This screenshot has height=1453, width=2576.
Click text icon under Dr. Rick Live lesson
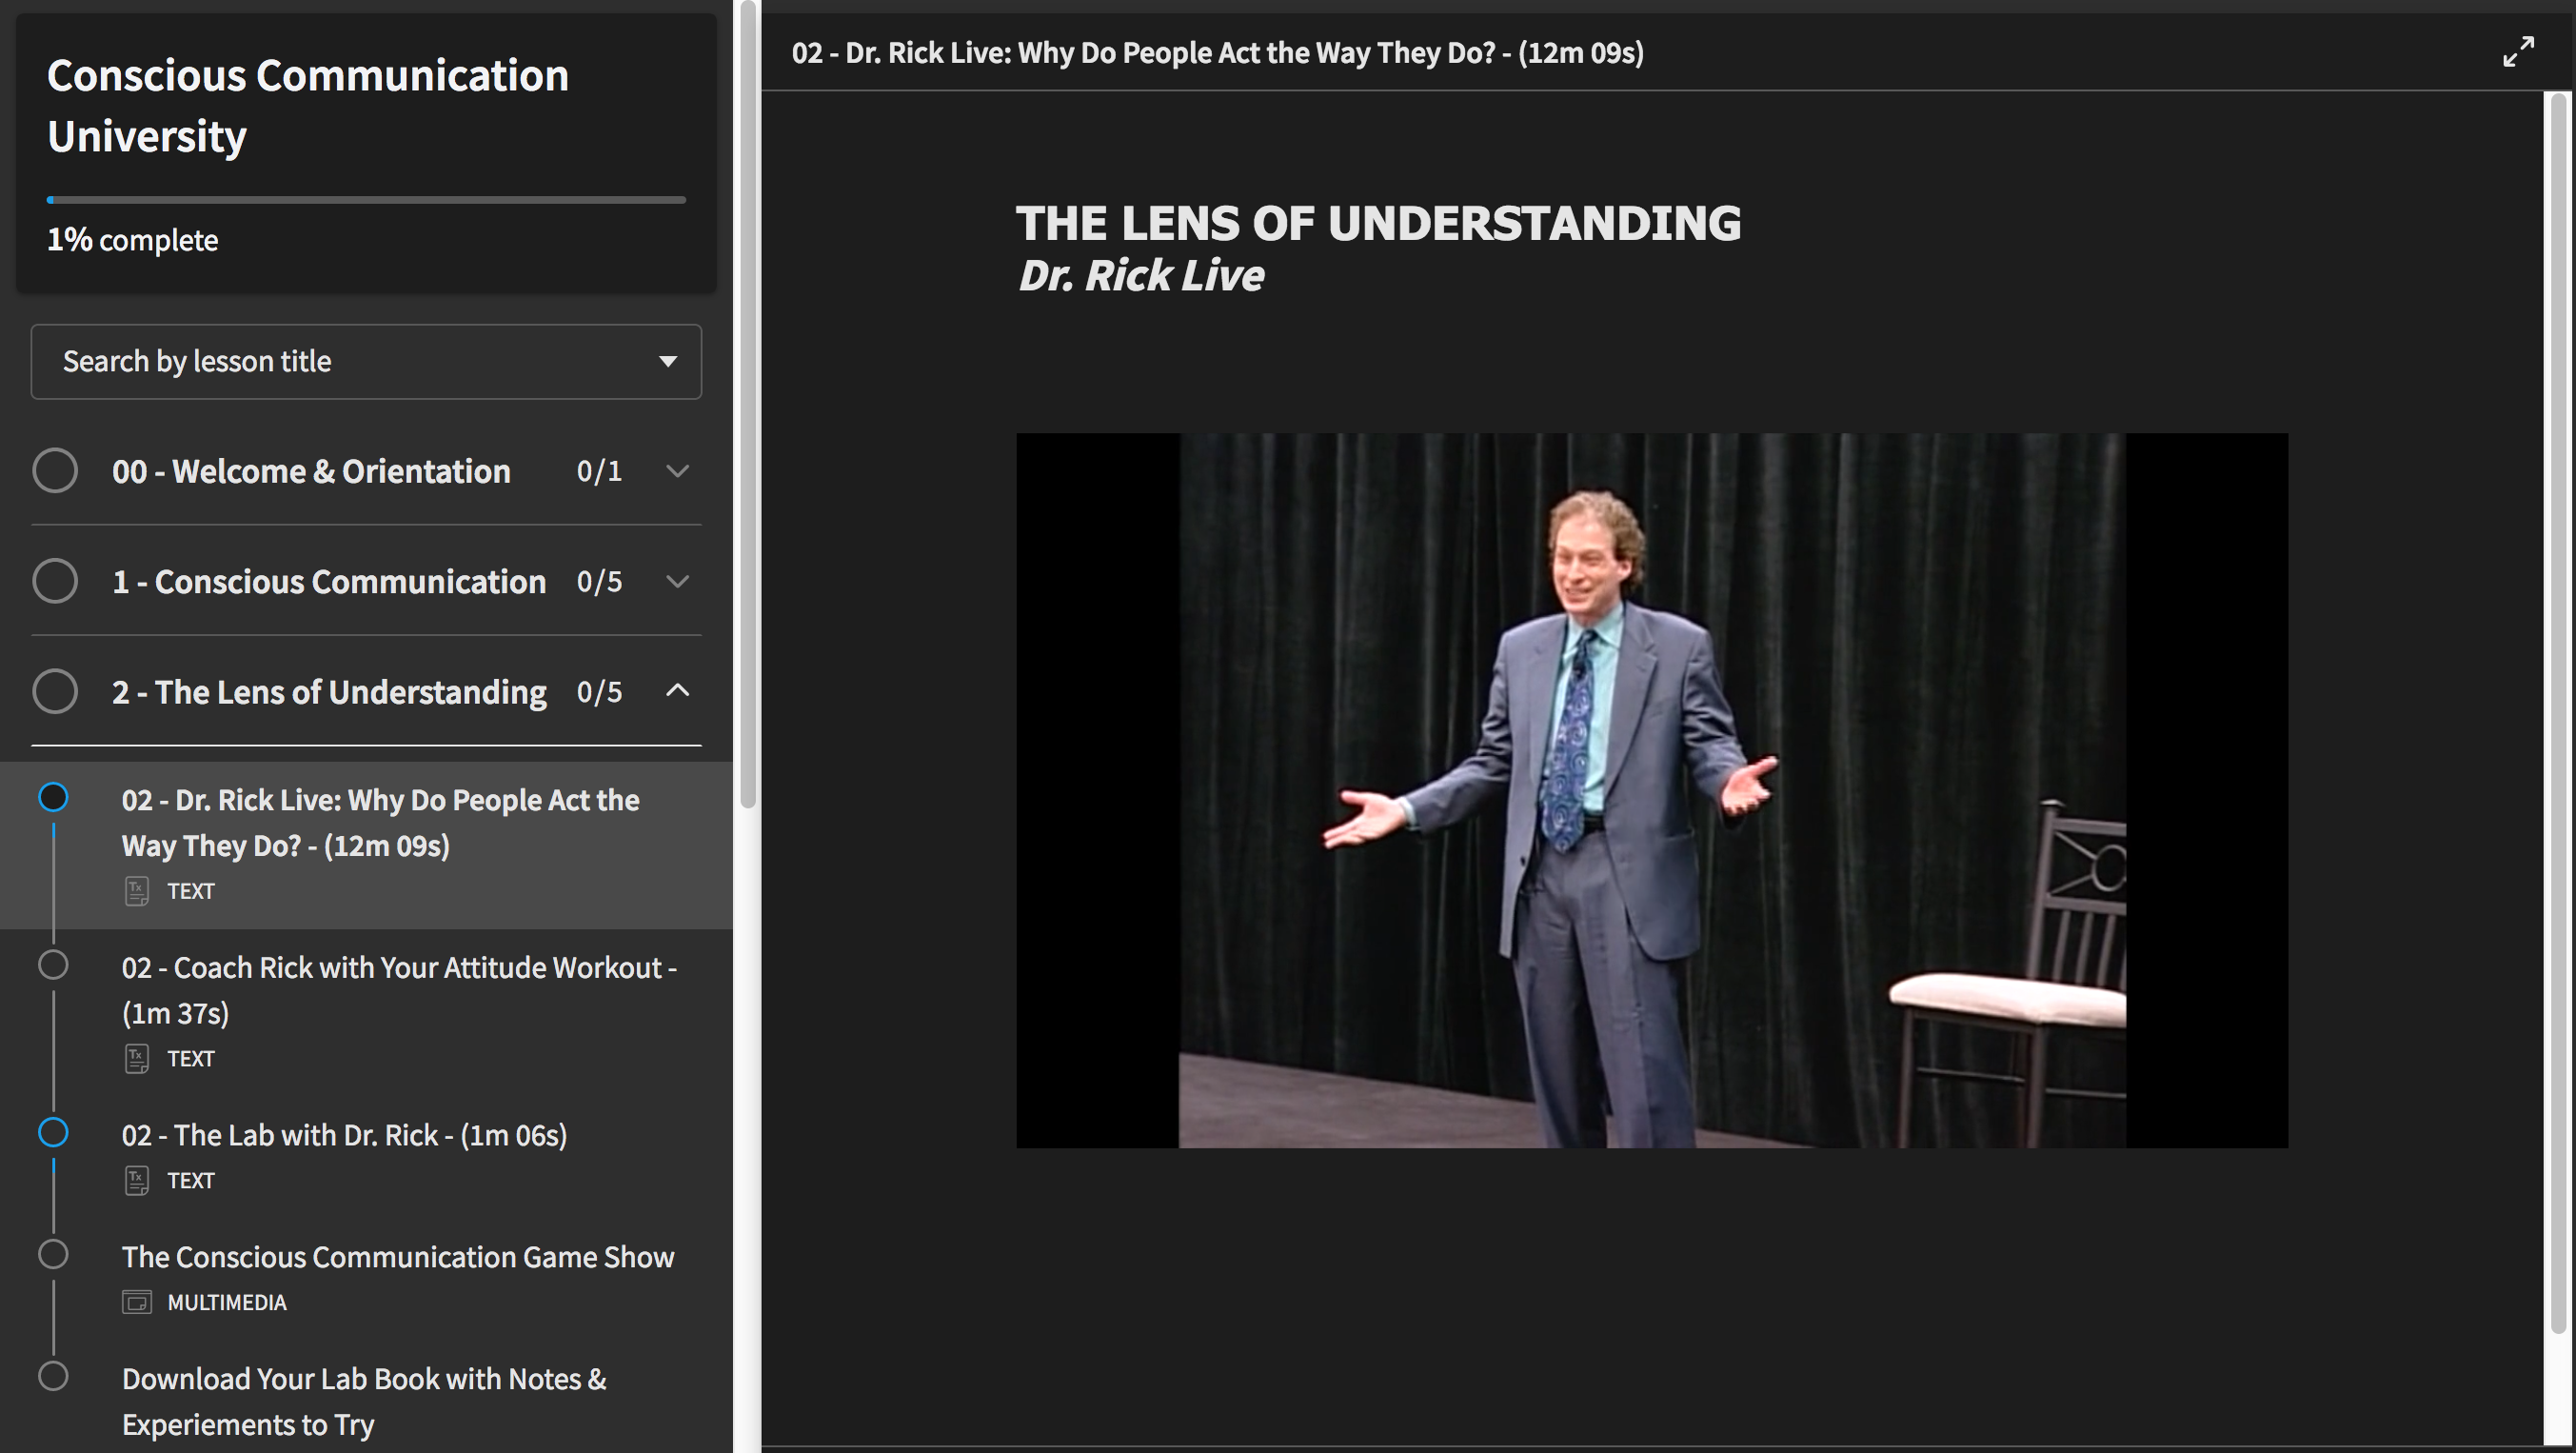pos(137,890)
